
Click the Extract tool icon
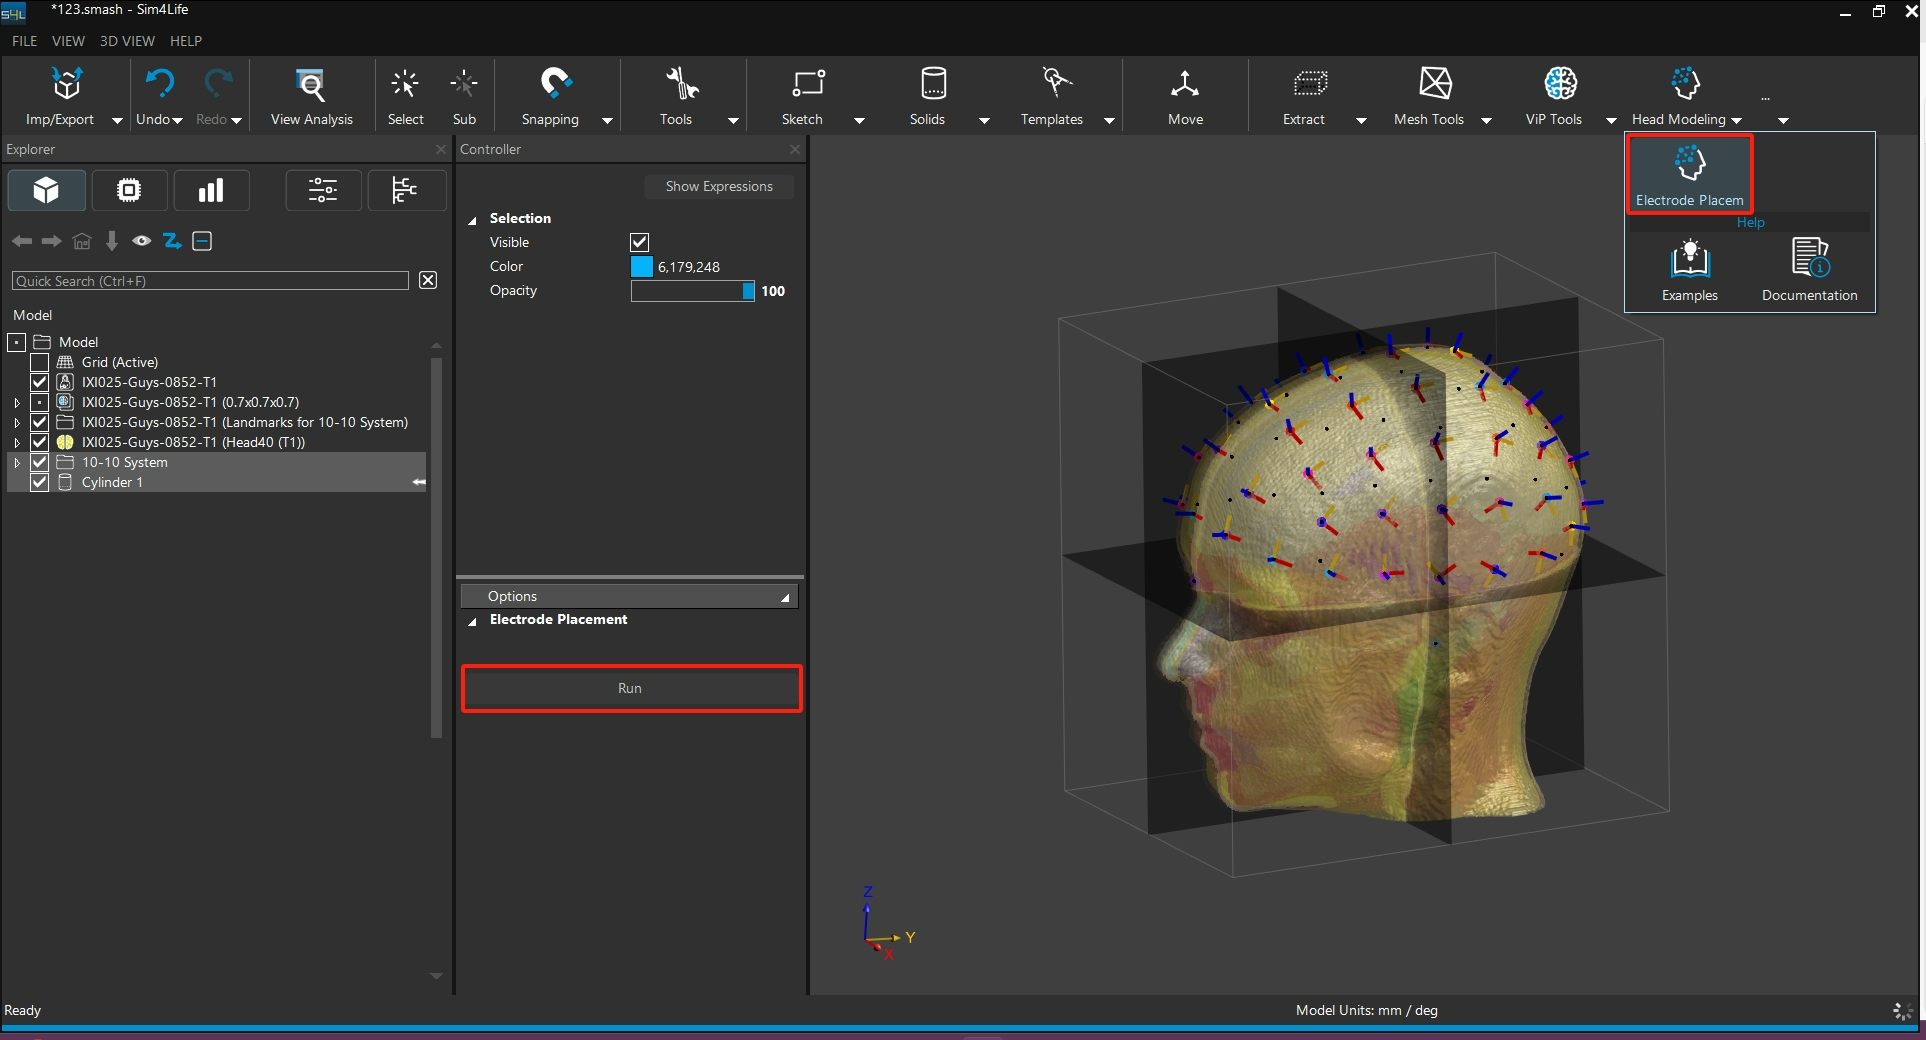1309,84
